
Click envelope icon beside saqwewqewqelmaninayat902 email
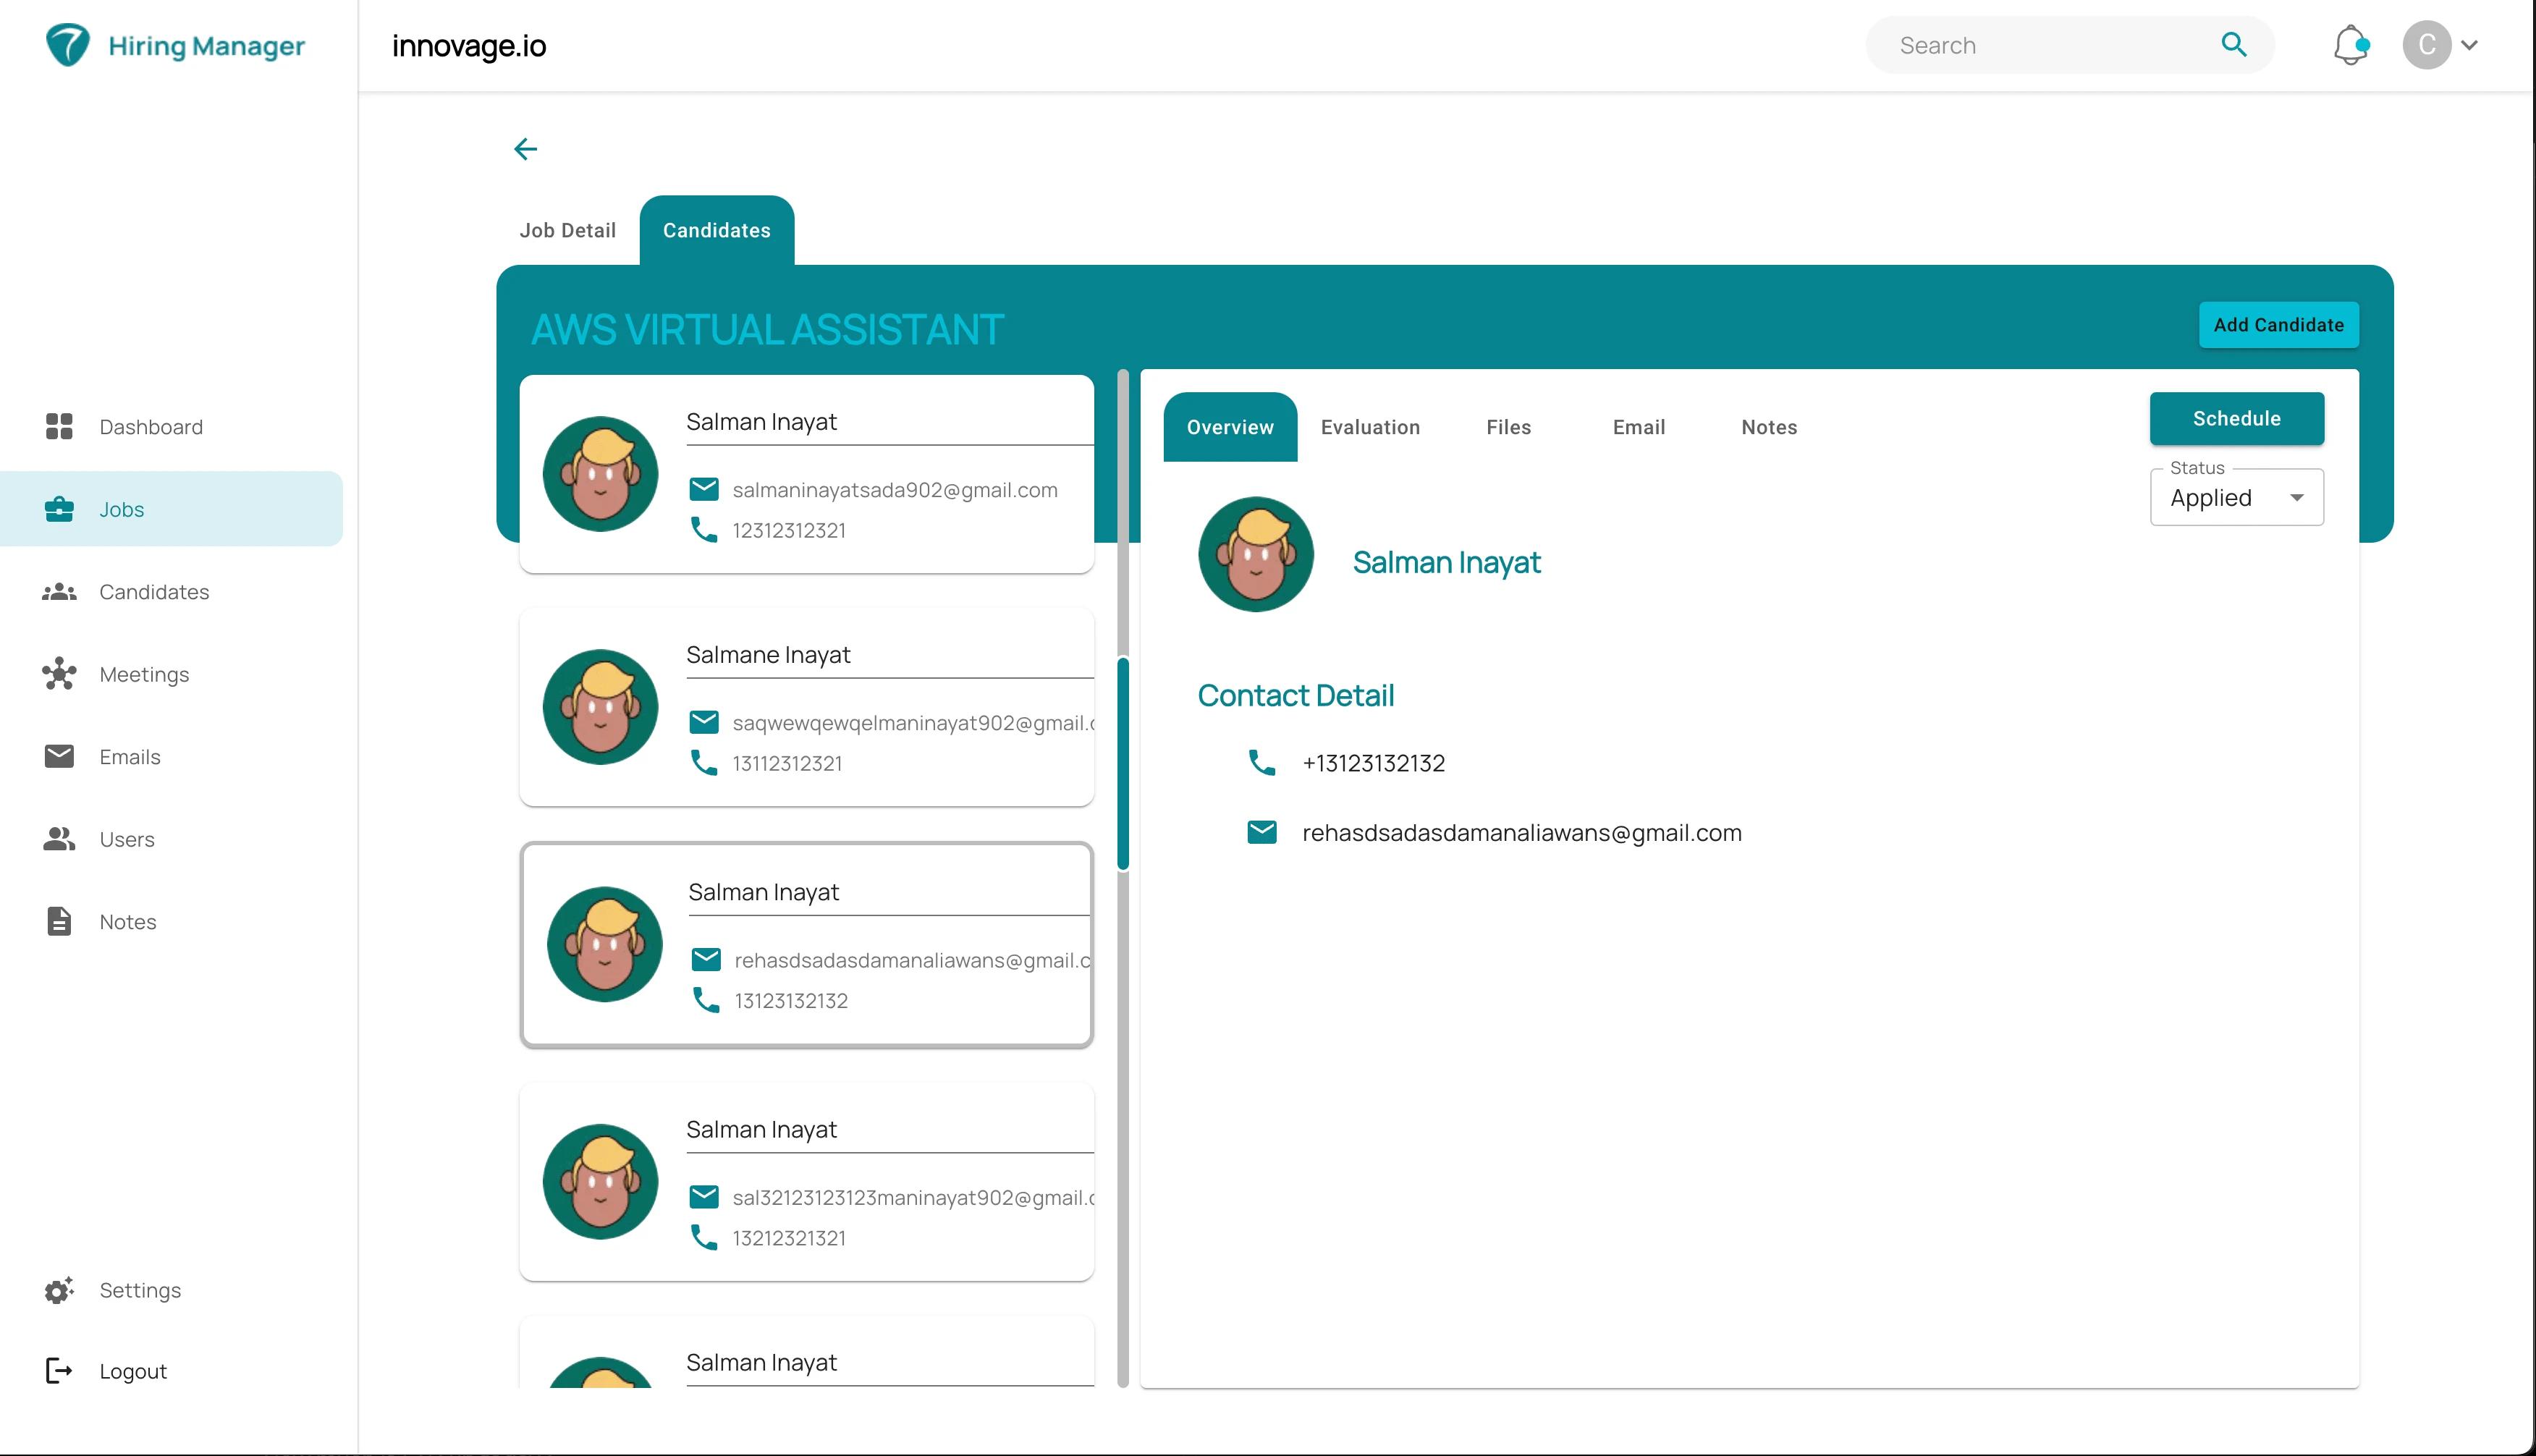(704, 722)
